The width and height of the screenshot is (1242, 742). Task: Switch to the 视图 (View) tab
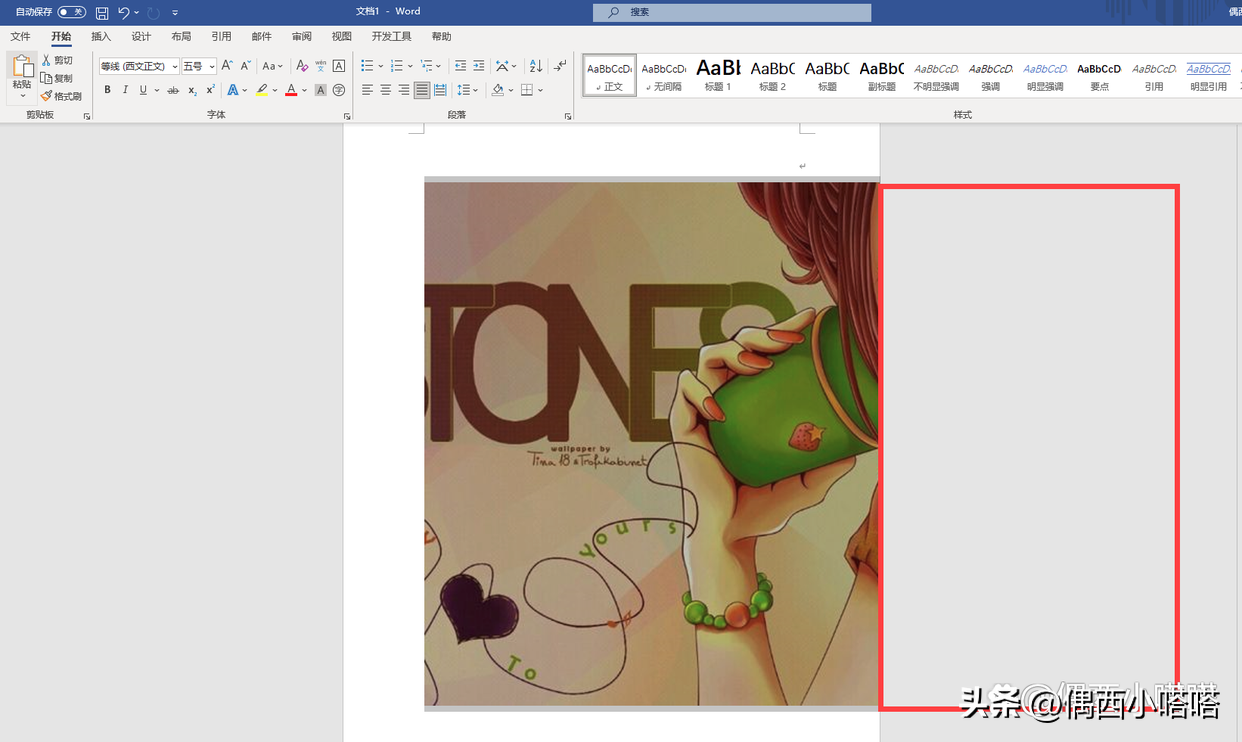[341, 36]
